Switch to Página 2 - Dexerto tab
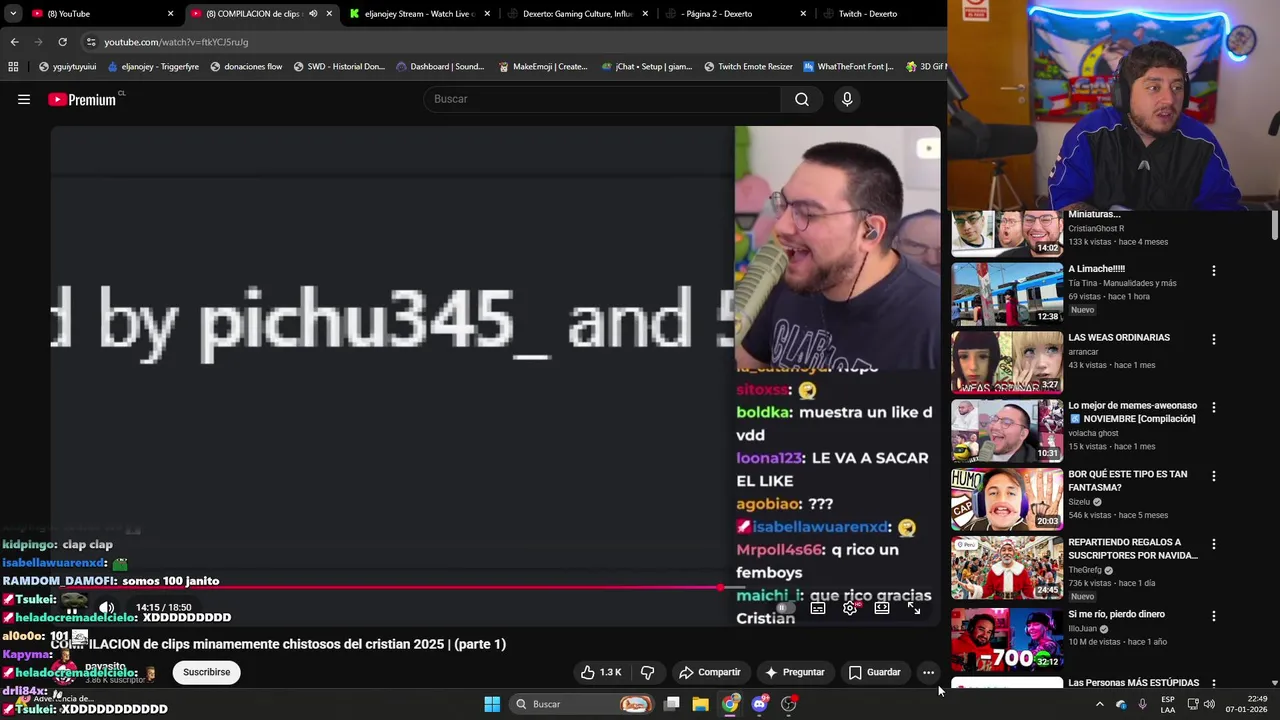The image size is (1280, 720). point(737,14)
